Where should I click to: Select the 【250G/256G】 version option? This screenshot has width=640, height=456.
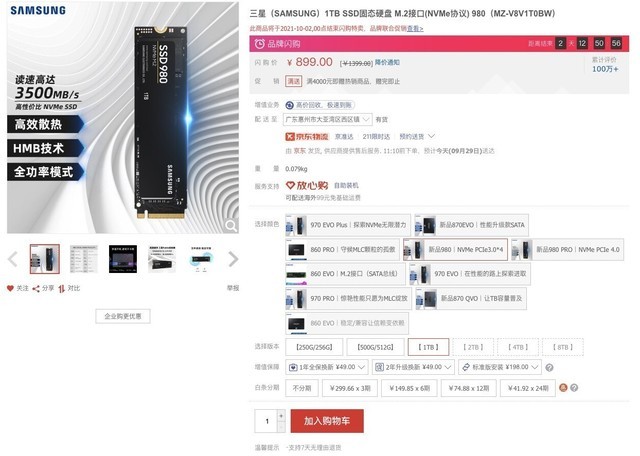click(314, 347)
